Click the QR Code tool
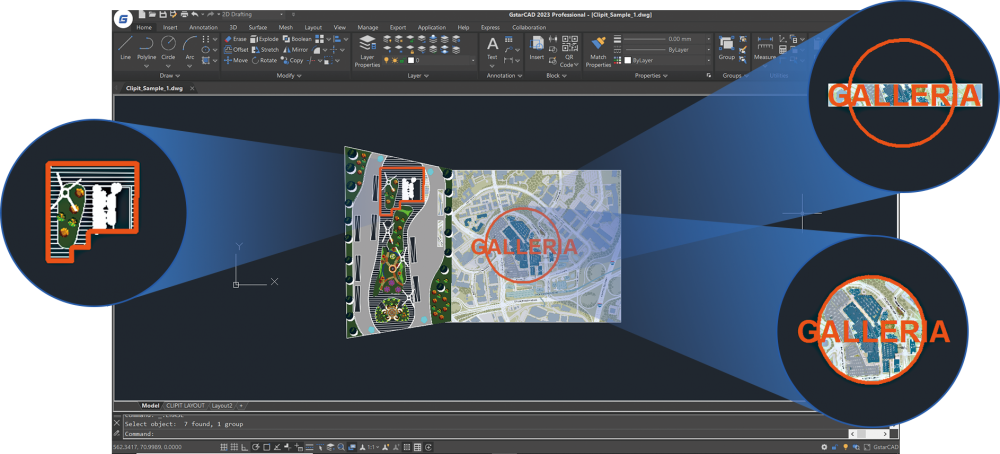 pos(569,51)
